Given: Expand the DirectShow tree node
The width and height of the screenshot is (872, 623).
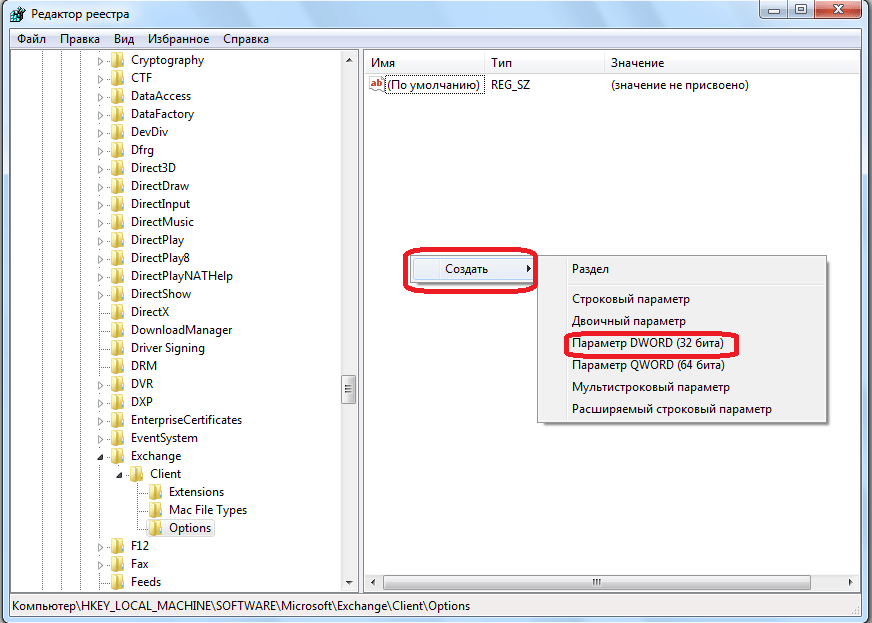Looking at the screenshot, I should [x=100, y=294].
